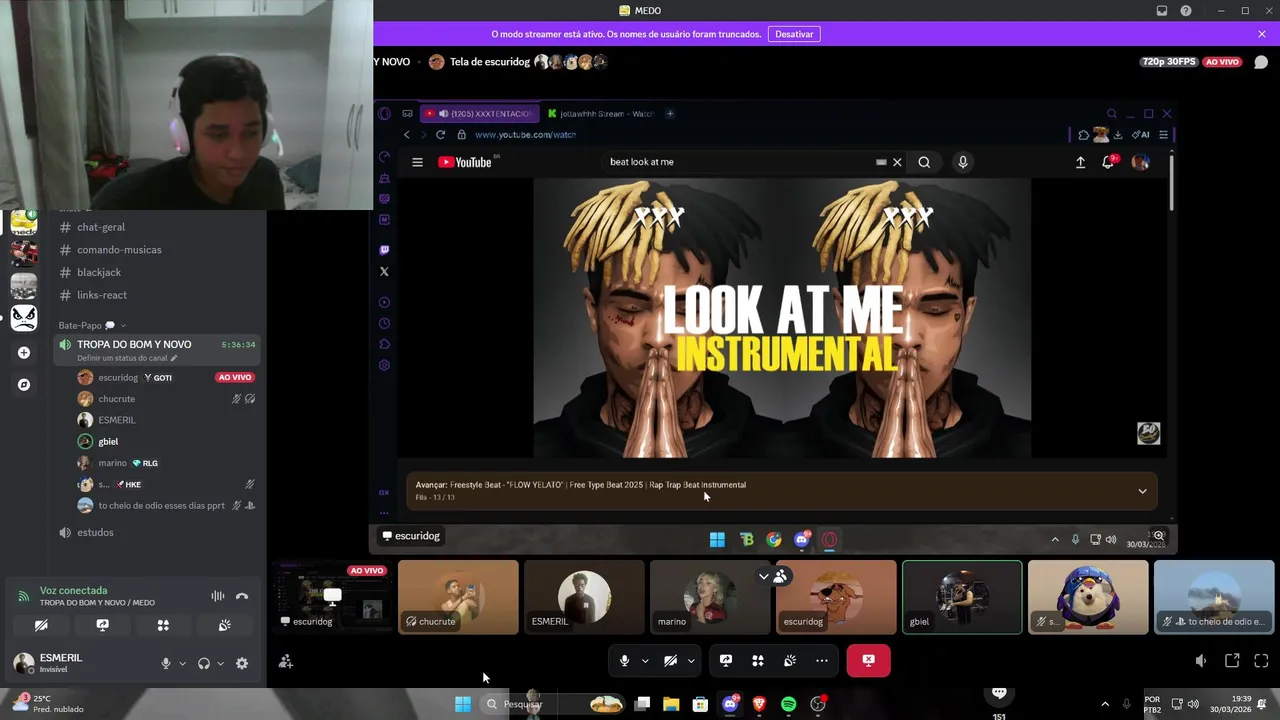Click Desativar streamer mode button
The width and height of the screenshot is (1280, 720).
coord(794,34)
